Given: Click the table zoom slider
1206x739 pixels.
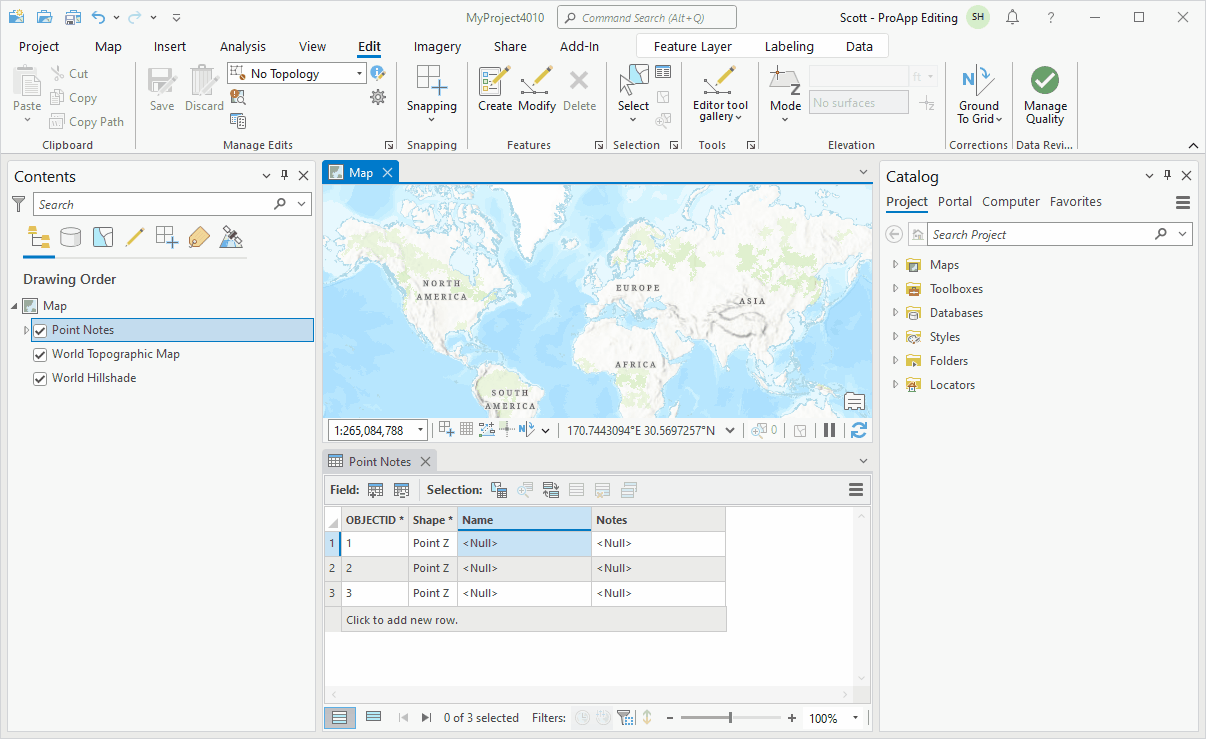Looking at the screenshot, I should coord(730,718).
